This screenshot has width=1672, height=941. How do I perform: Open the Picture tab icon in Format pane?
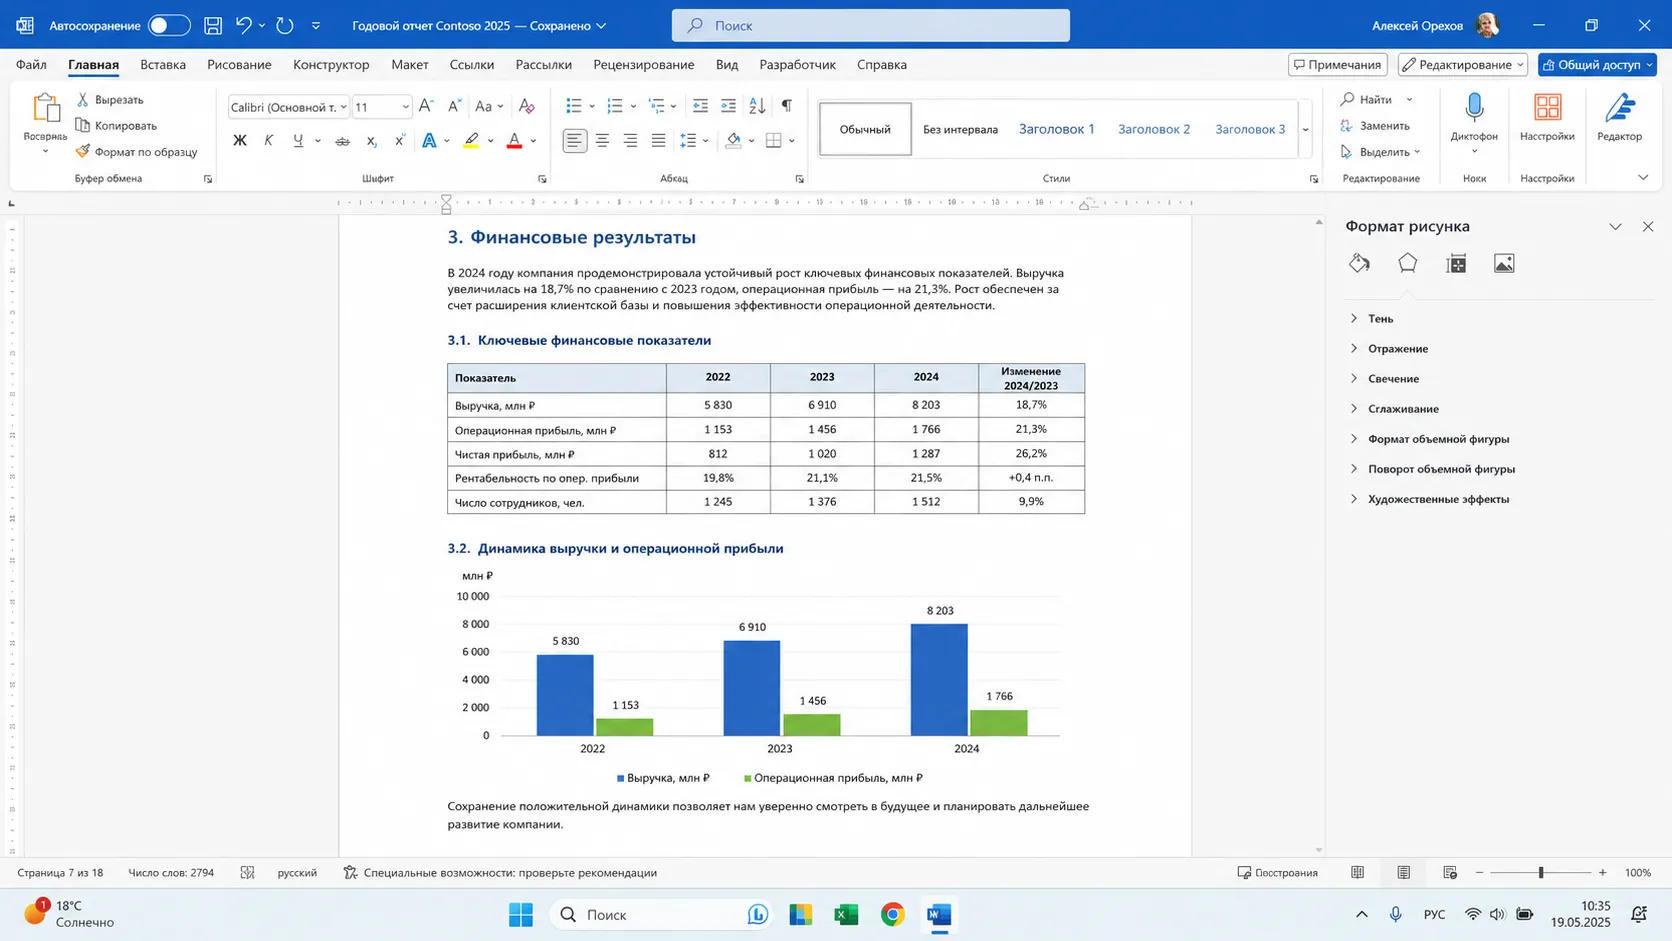(1504, 263)
